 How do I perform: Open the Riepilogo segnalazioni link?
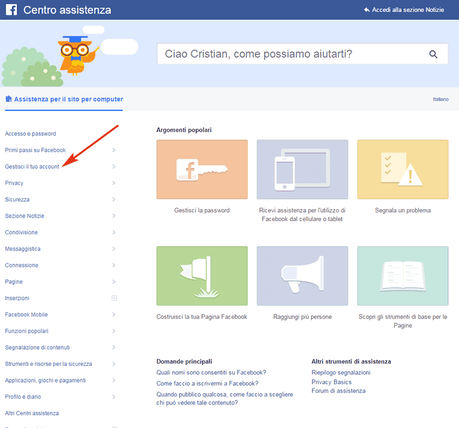[341, 372]
